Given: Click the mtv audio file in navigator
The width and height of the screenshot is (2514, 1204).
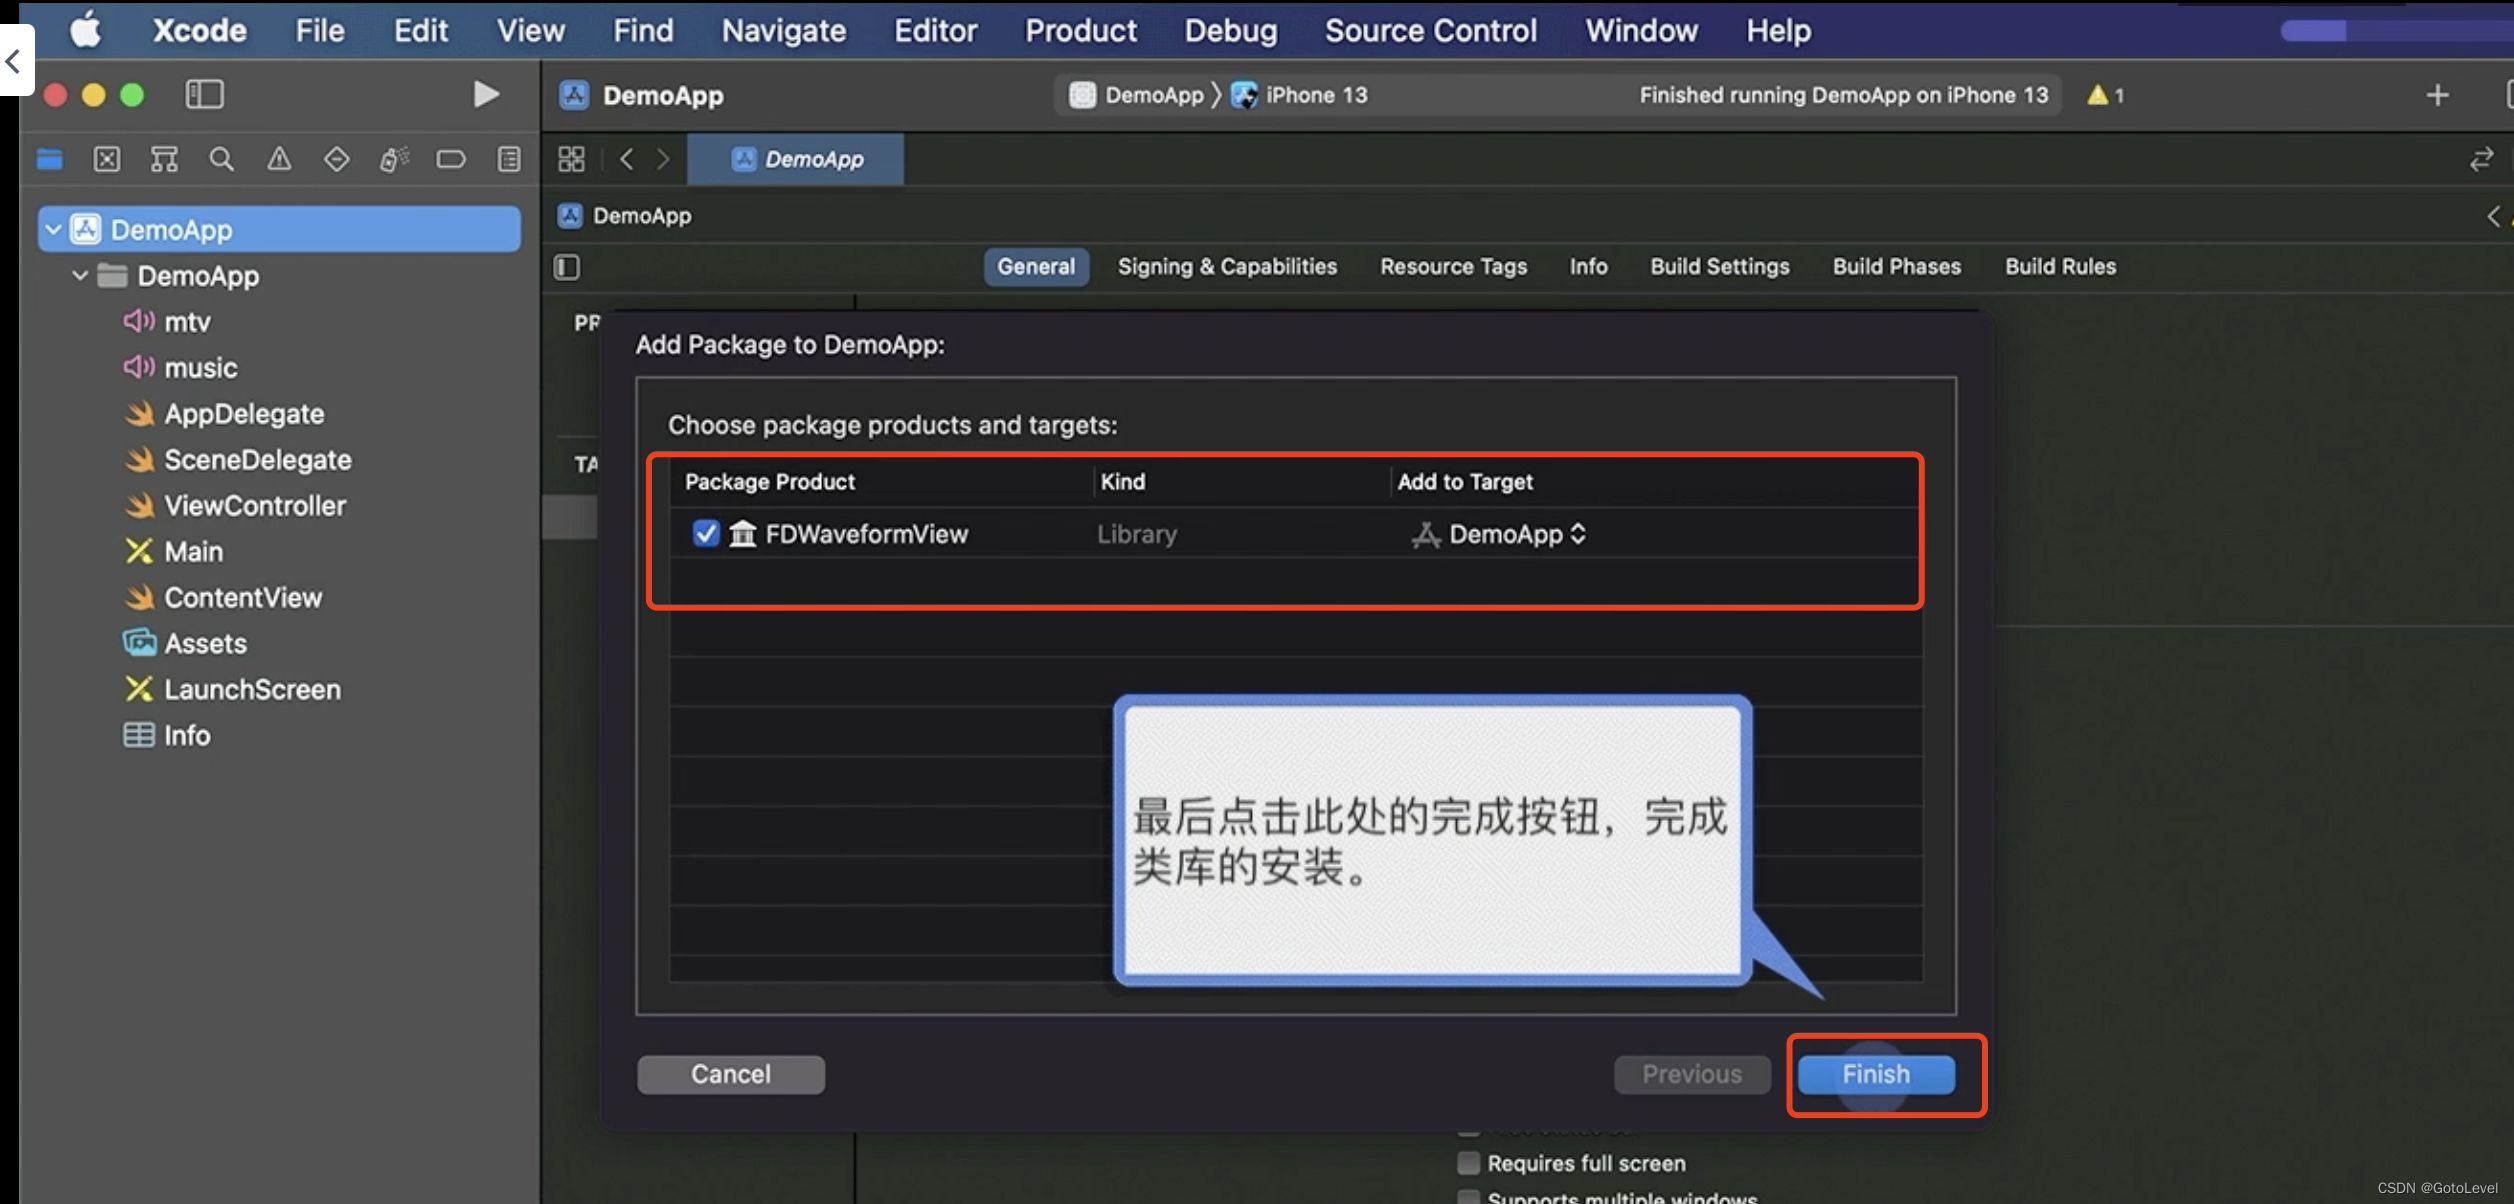Looking at the screenshot, I should click(184, 319).
